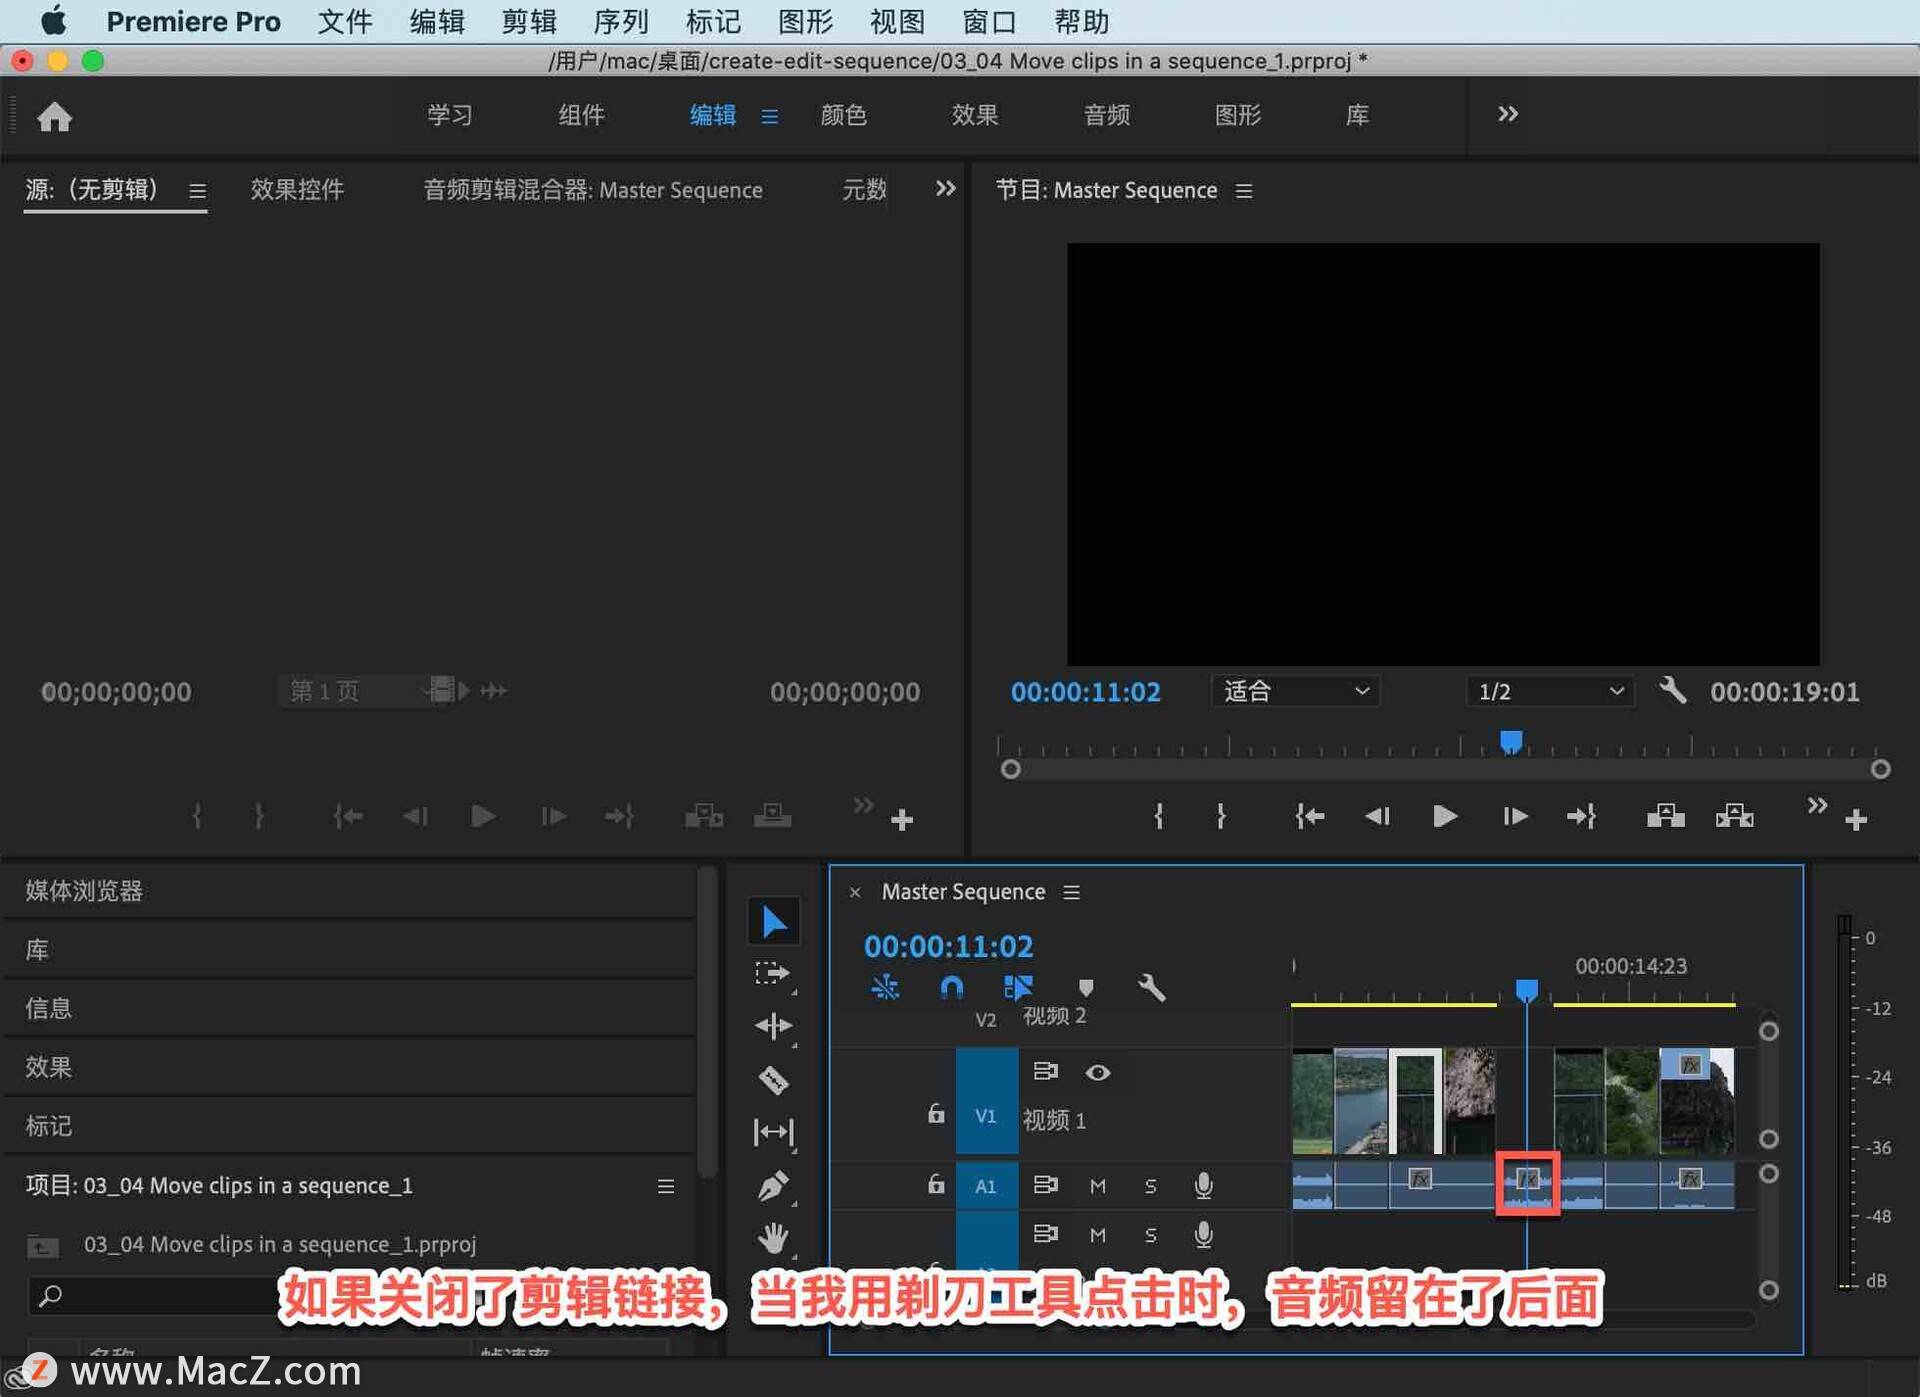
Task: Go to the Home screen icon
Action: (x=55, y=117)
